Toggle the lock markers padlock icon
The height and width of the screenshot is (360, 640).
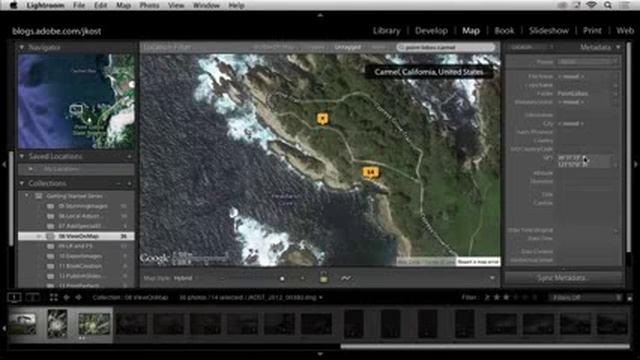pyautogui.click(x=323, y=278)
